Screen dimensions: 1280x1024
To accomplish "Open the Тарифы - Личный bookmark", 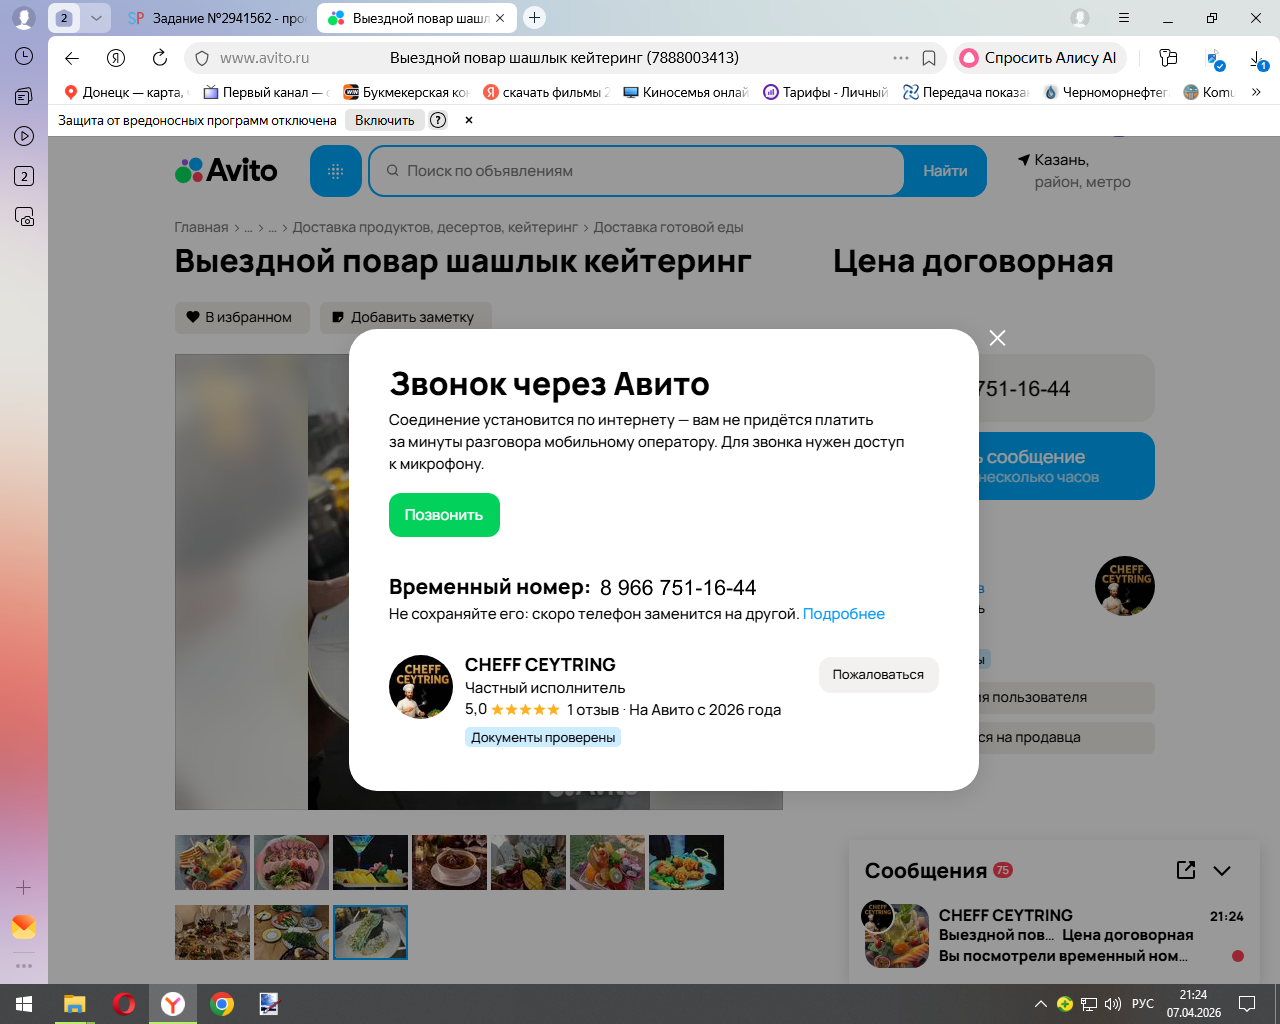I will 826,92.
